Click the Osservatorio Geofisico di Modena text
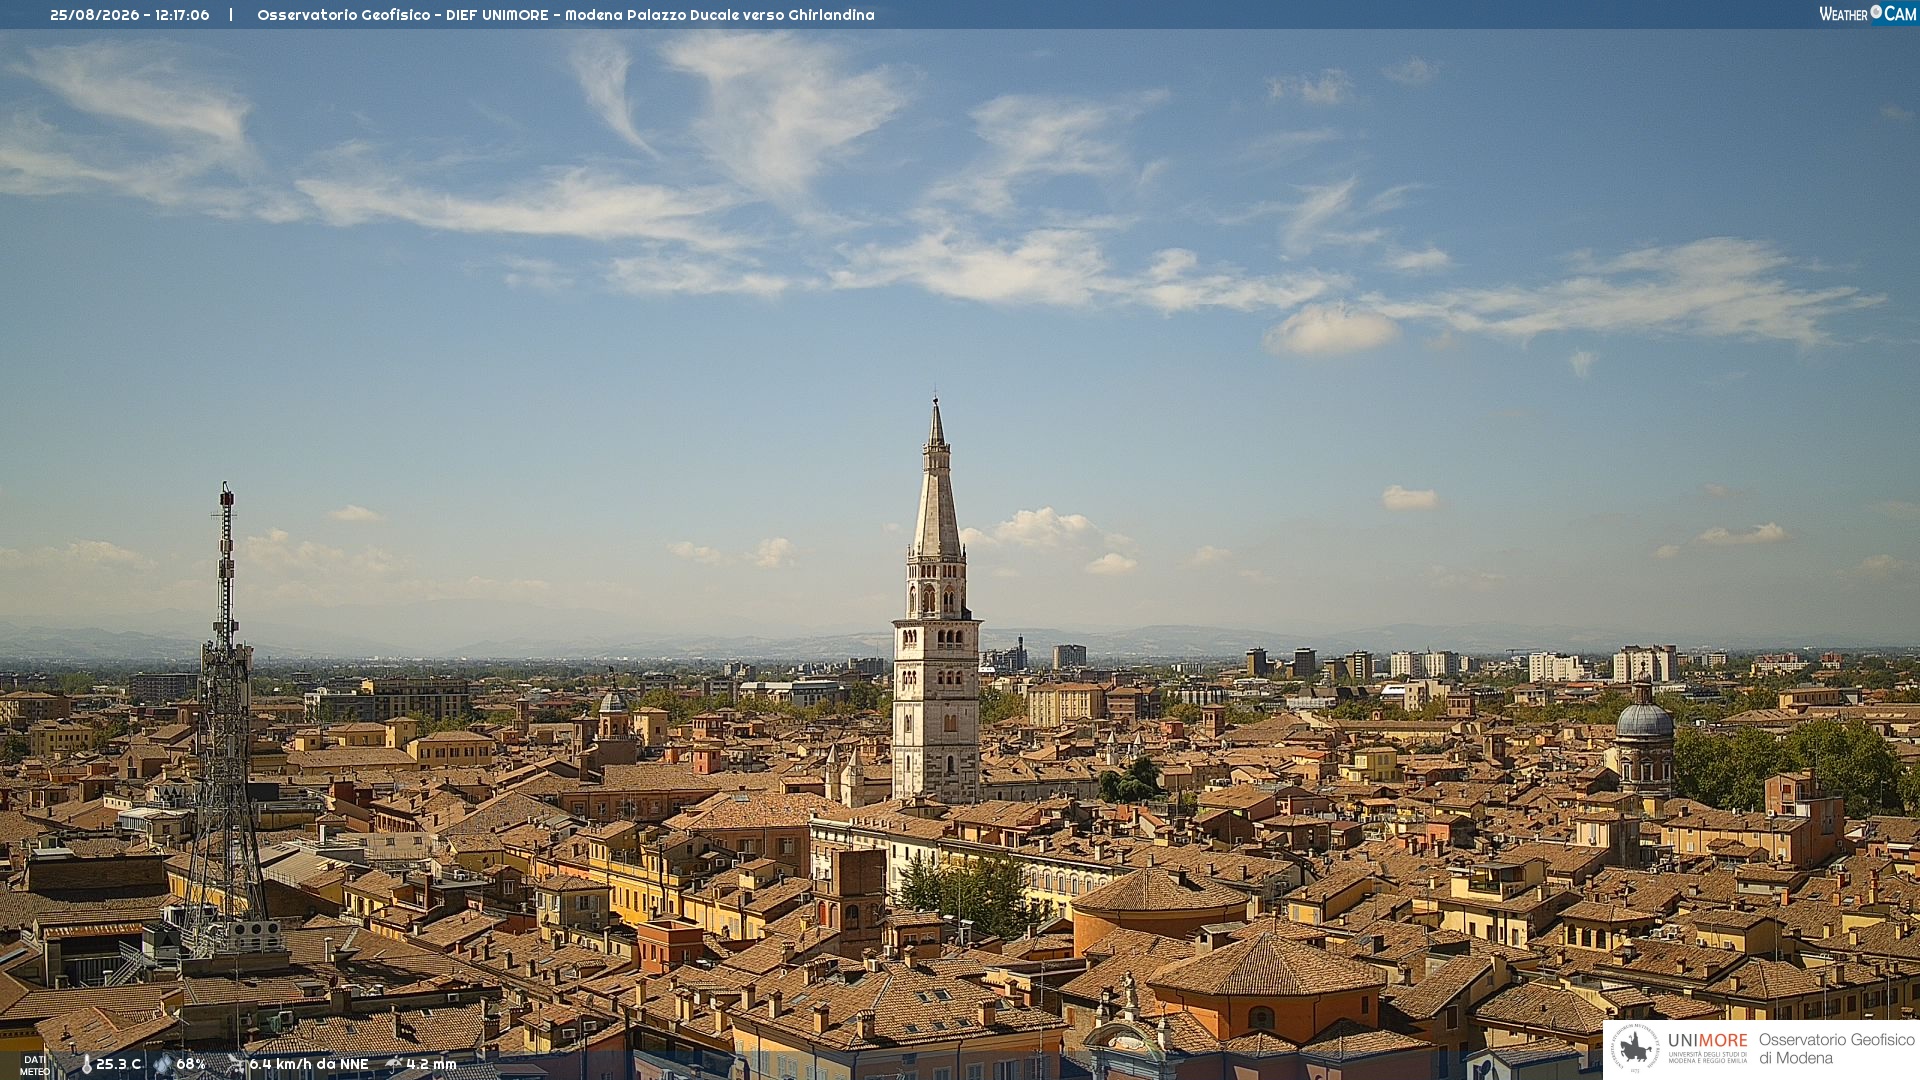Screen dimensions: 1920x1080 coord(1836,1049)
